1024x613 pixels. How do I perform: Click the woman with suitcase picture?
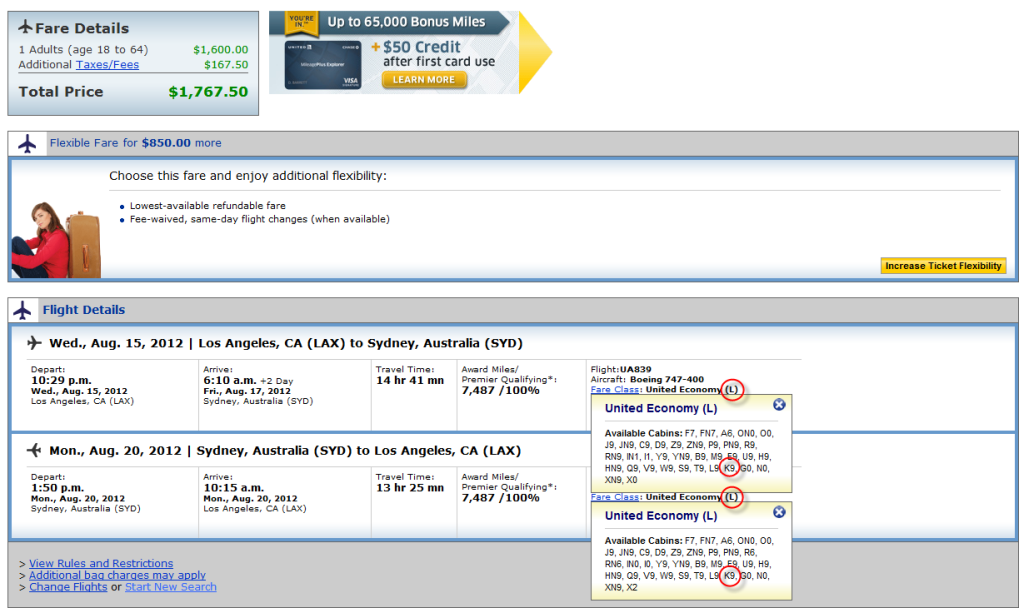tap(56, 240)
